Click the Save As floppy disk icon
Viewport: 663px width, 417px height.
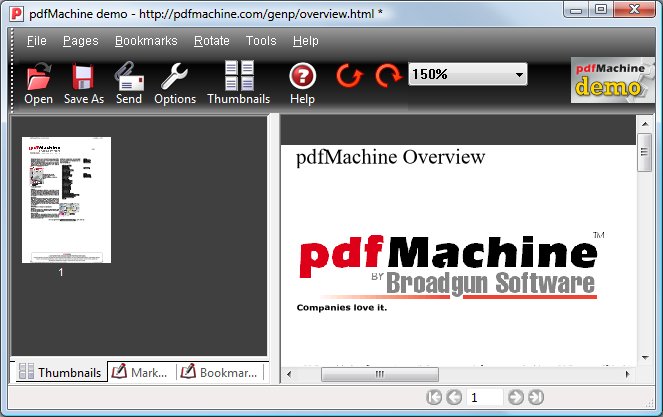(x=83, y=78)
